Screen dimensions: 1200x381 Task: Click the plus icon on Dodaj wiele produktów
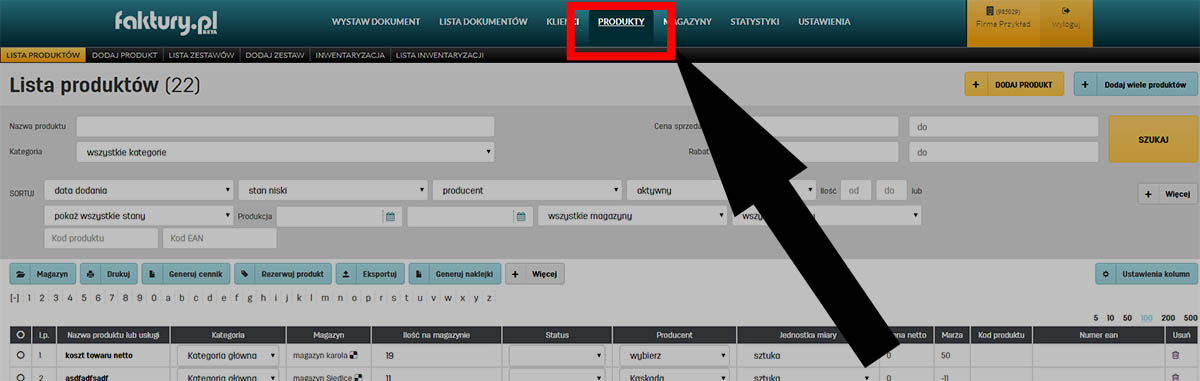pyautogui.click(x=1084, y=85)
